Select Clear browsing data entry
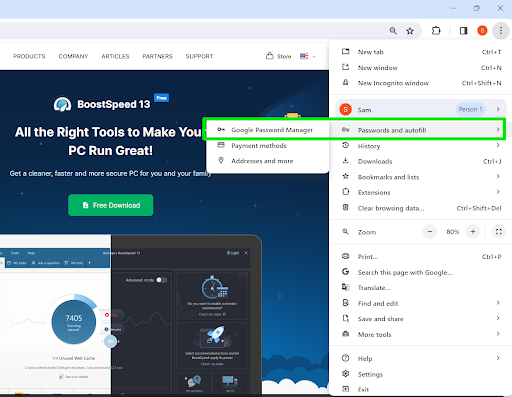 point(421,208)
